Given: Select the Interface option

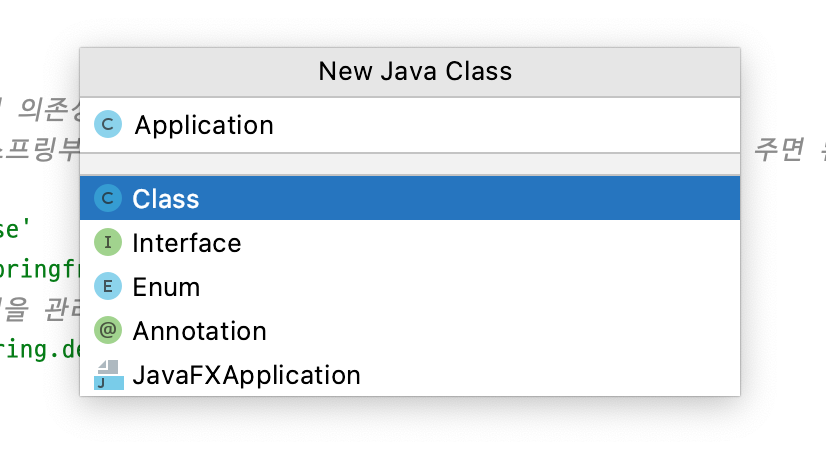Looking at the screenshot, I should tap(410, 243).
